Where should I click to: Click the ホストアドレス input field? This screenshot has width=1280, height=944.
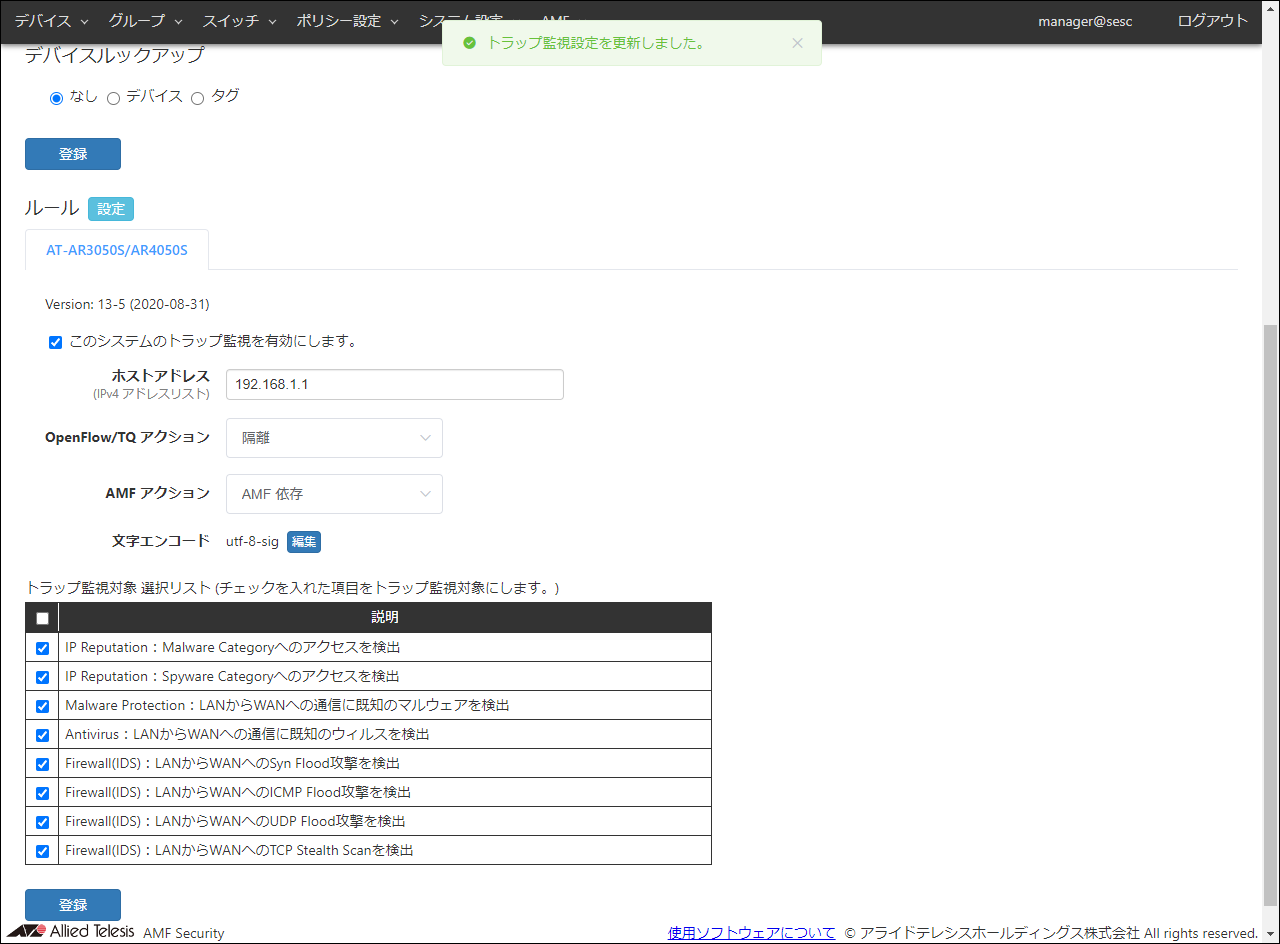tap(394, 385)
